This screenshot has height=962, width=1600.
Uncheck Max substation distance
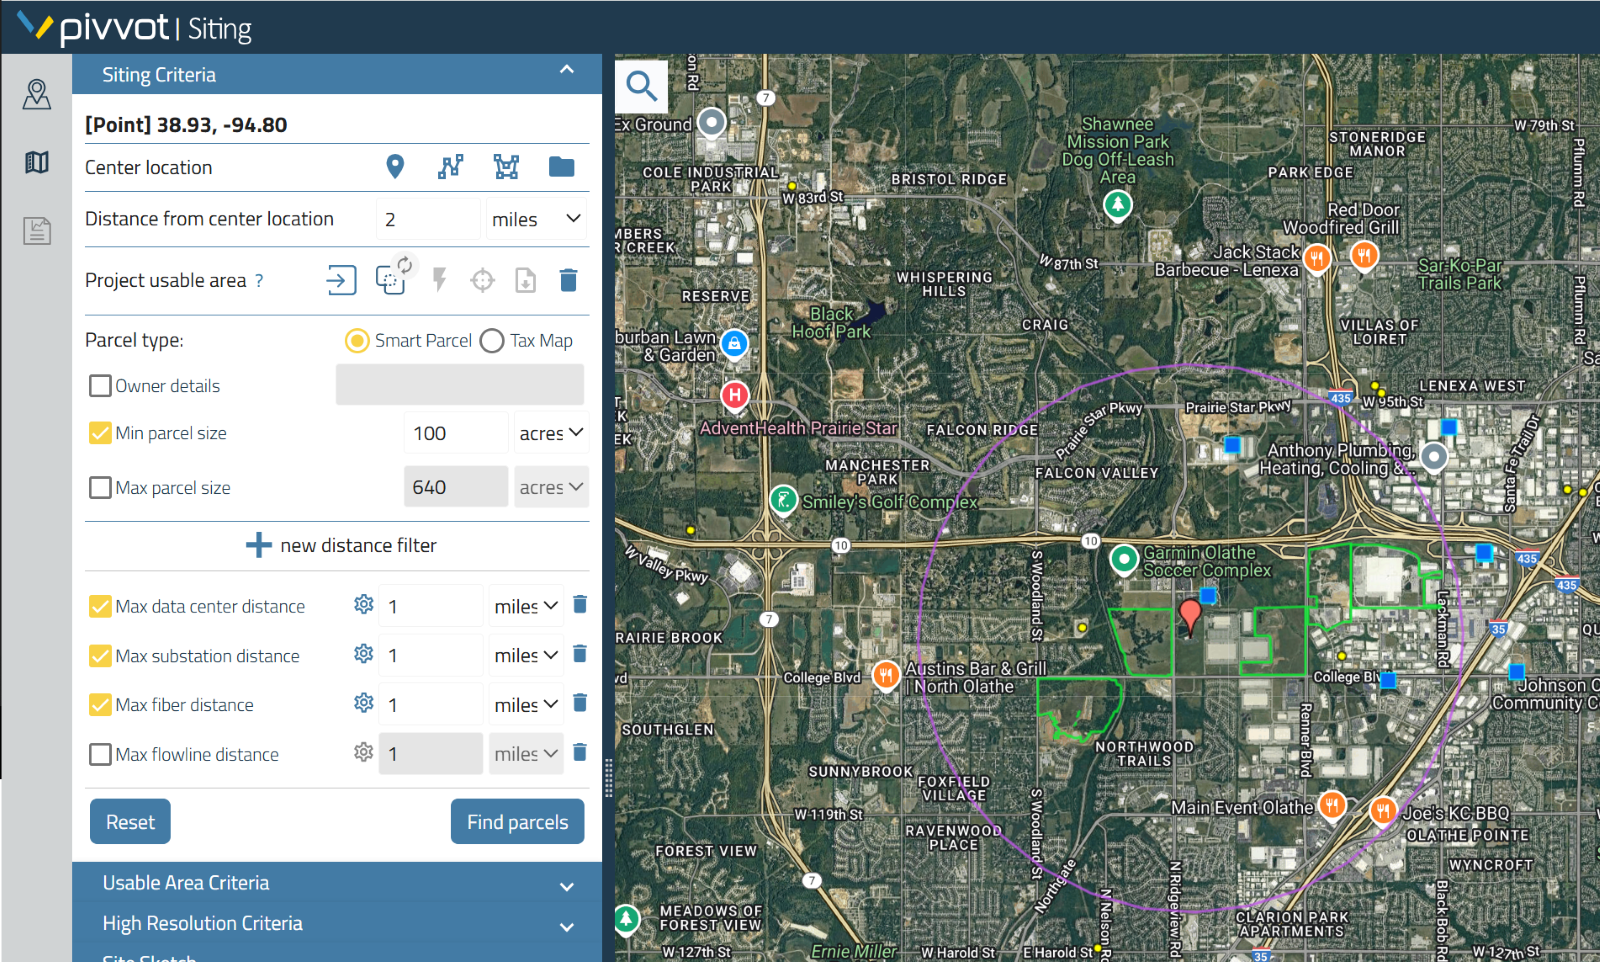coord(100,656)
